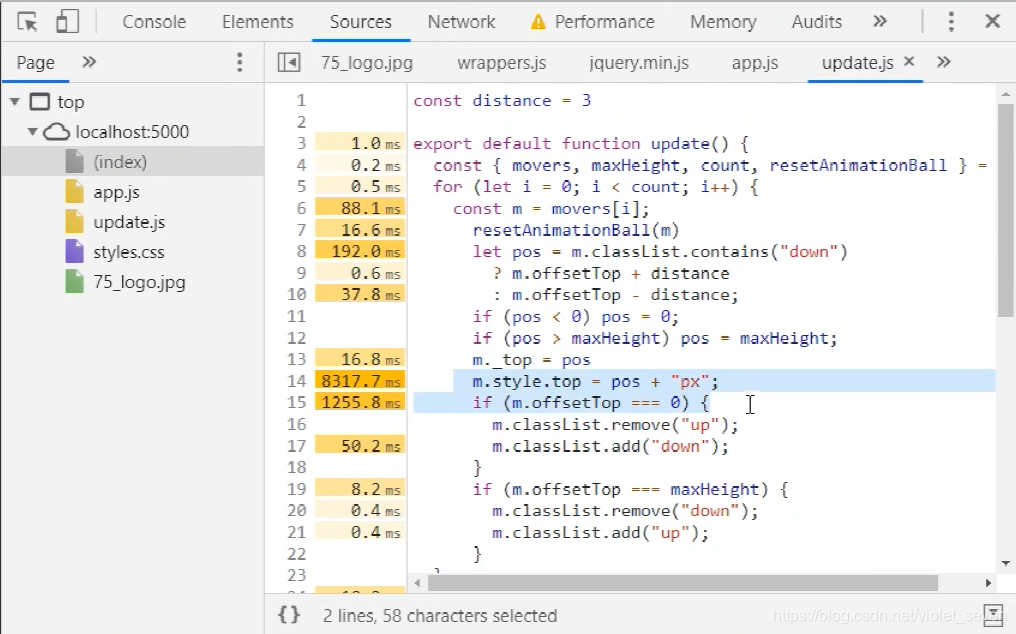Open update.js in file tree
1016x634 pixels.
129,222
